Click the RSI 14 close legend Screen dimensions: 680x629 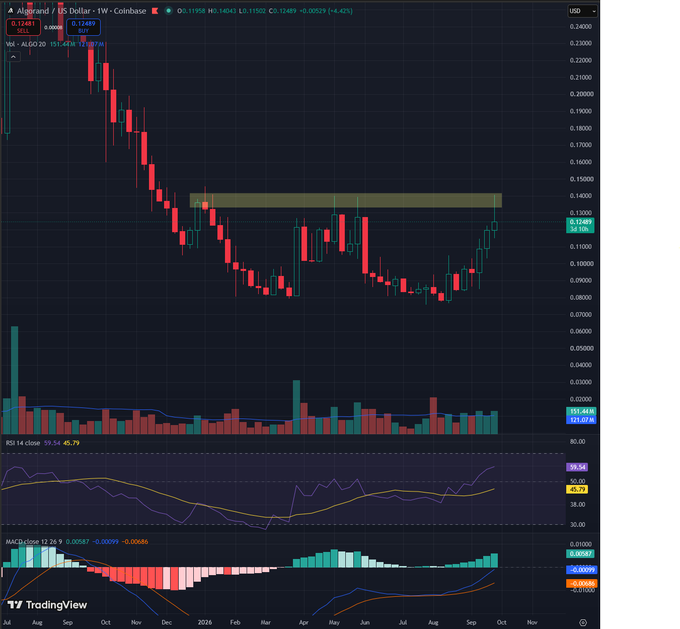[x=23, y=443]
